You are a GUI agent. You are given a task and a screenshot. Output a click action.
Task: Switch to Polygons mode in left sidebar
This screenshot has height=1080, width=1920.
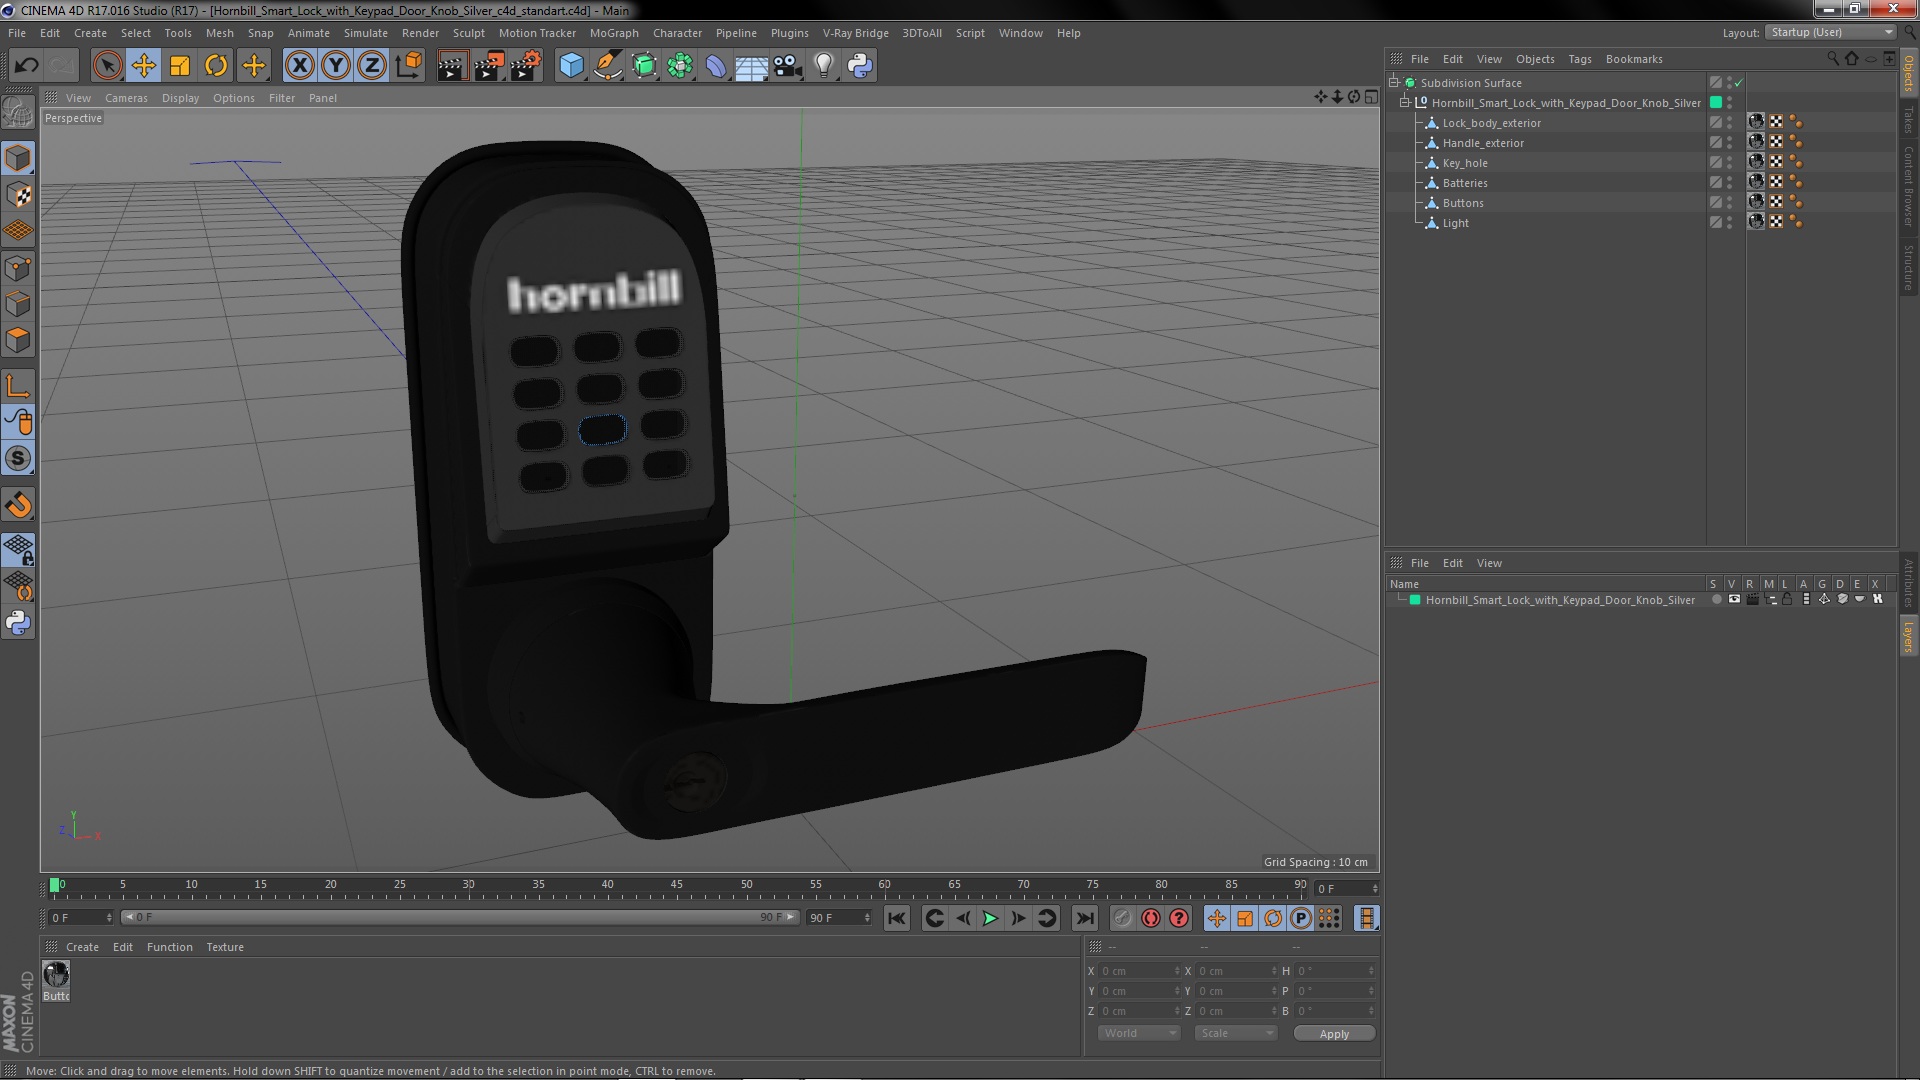coord(18,340)
